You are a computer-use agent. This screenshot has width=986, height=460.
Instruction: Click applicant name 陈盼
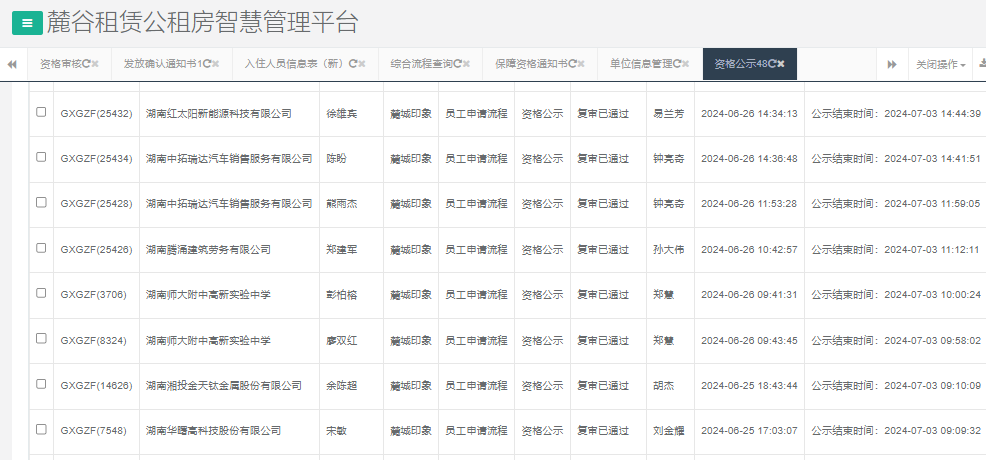point(336,159)
